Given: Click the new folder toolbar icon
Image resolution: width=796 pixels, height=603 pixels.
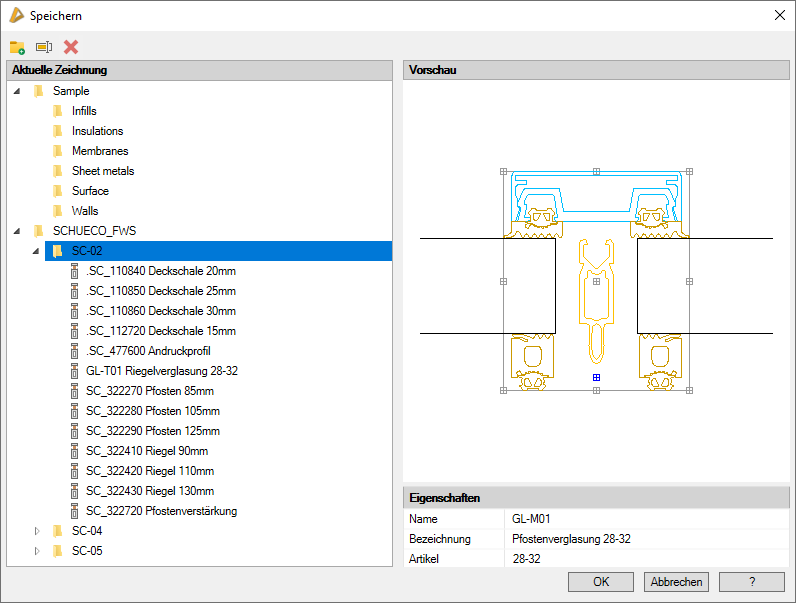Looking at the screenshot, I should pyautogui.click(x=17, y=47).
